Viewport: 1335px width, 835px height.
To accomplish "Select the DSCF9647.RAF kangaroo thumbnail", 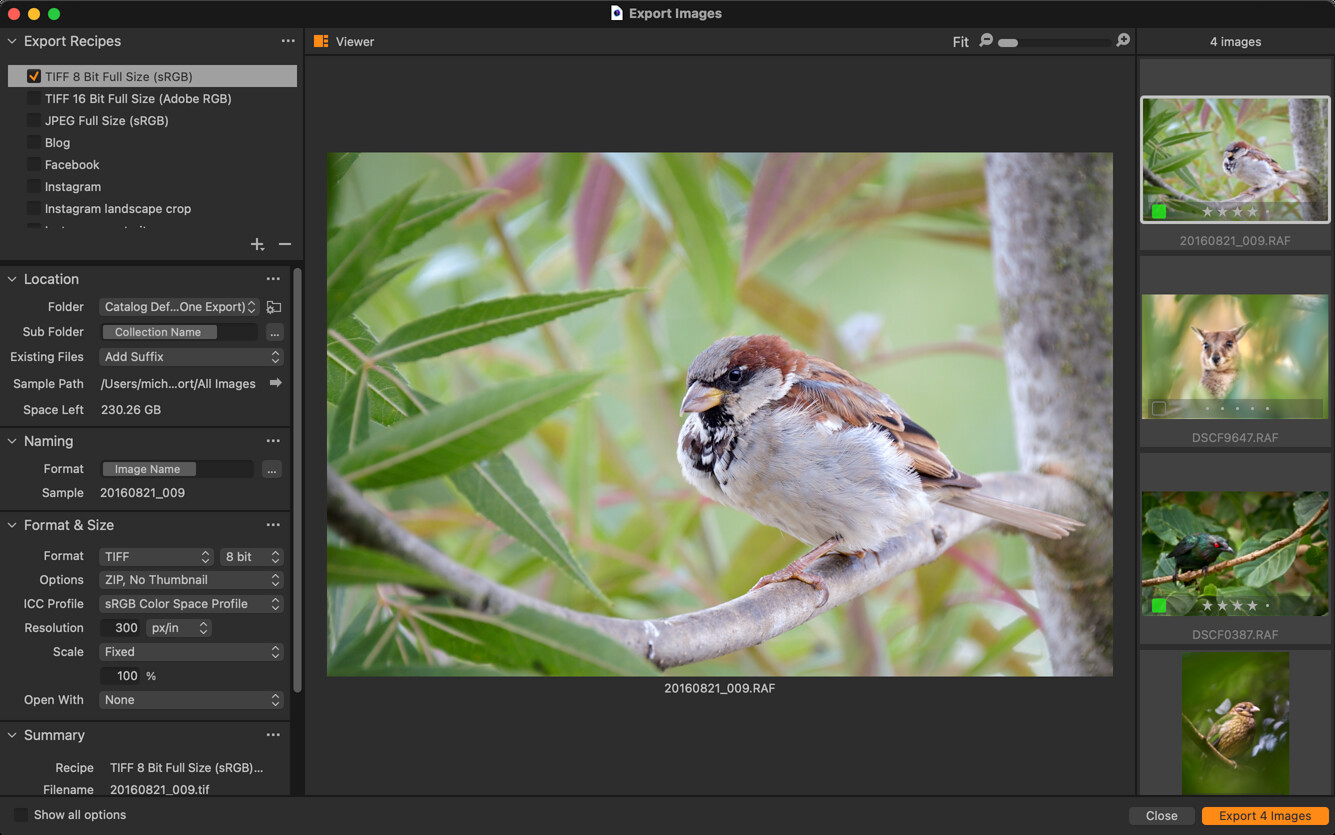I will coord(1235,356).
